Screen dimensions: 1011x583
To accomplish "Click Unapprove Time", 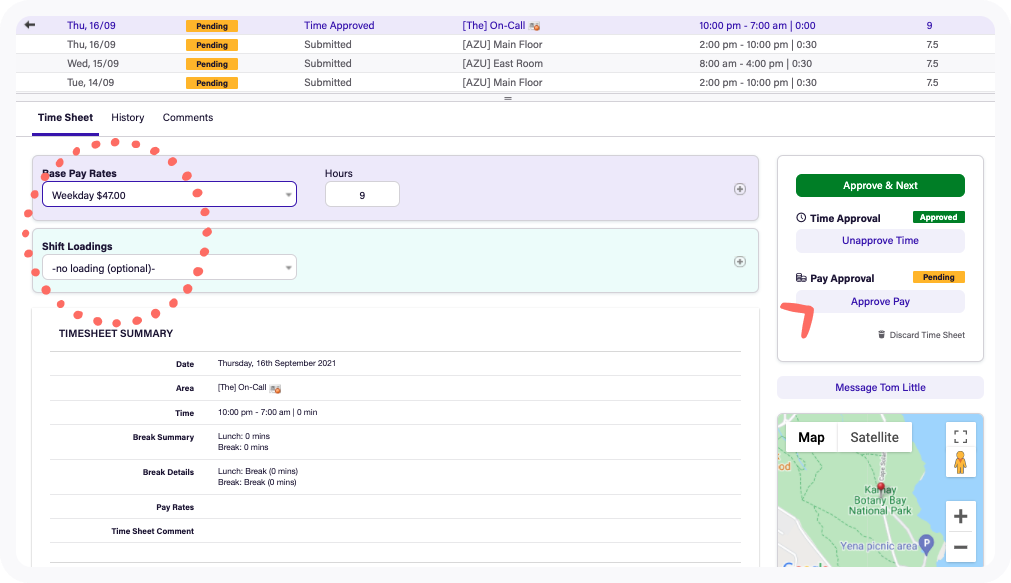I will coord(879,240).
